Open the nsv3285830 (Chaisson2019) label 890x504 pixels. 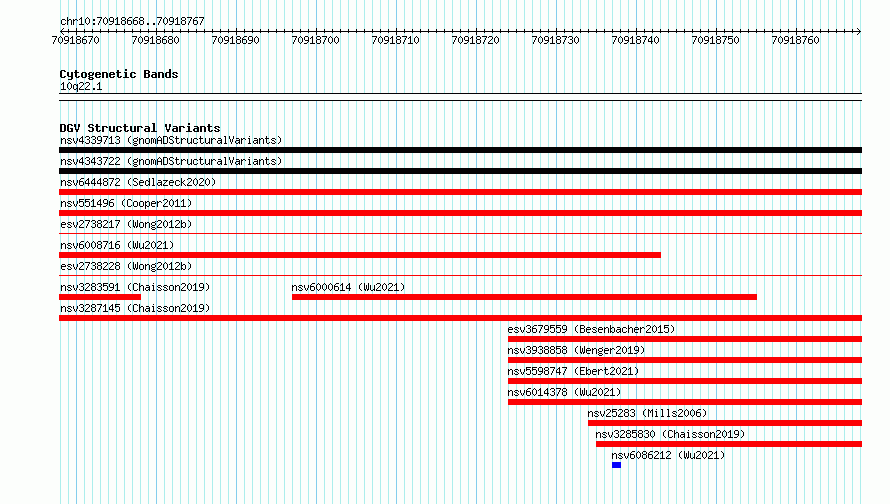(x=670, y=434)
